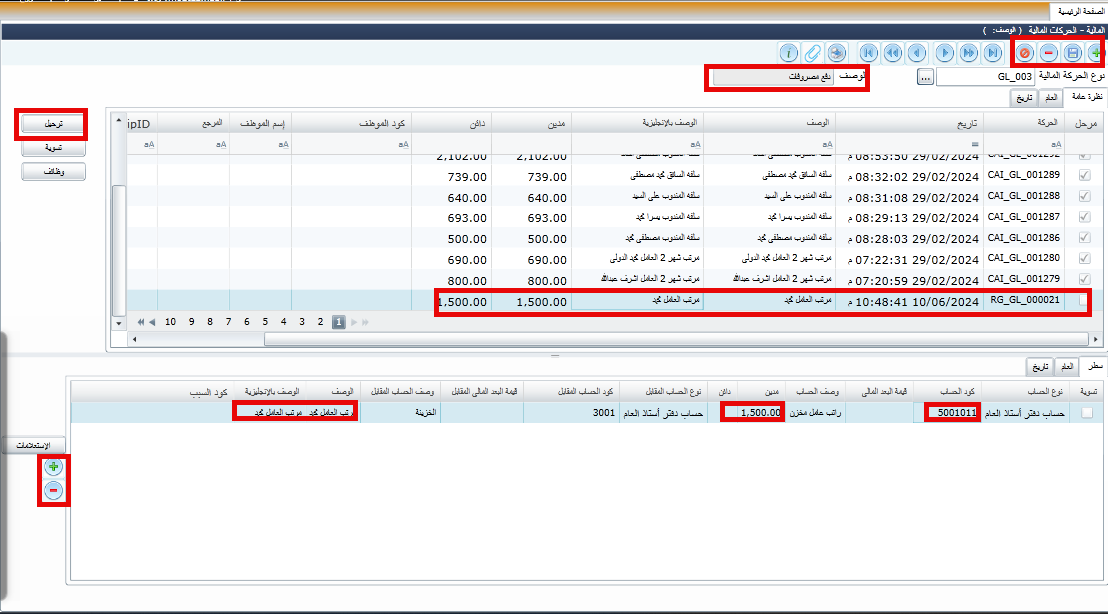Click the red minus delete-record toolbar icon
Image resolution: width=1108 pixels, height=614 pixels.
tap(1047, 52)
